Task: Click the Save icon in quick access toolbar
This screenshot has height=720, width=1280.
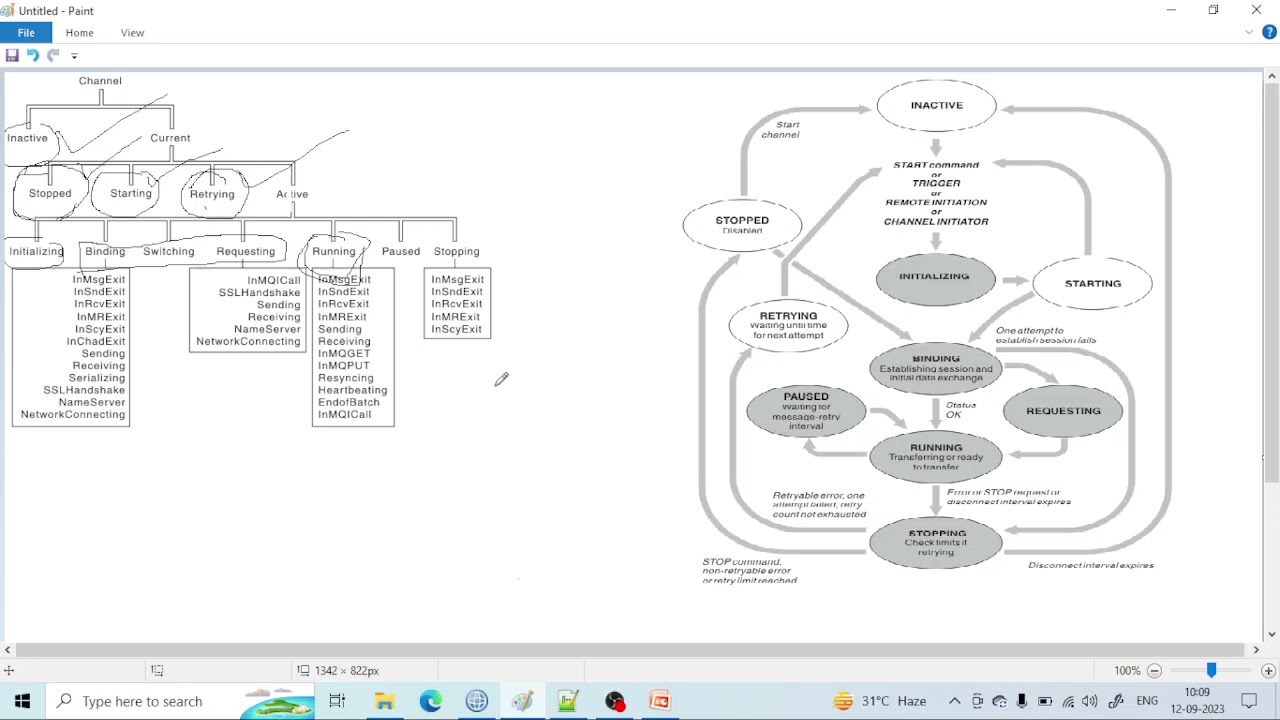Action: click(12, 56)
